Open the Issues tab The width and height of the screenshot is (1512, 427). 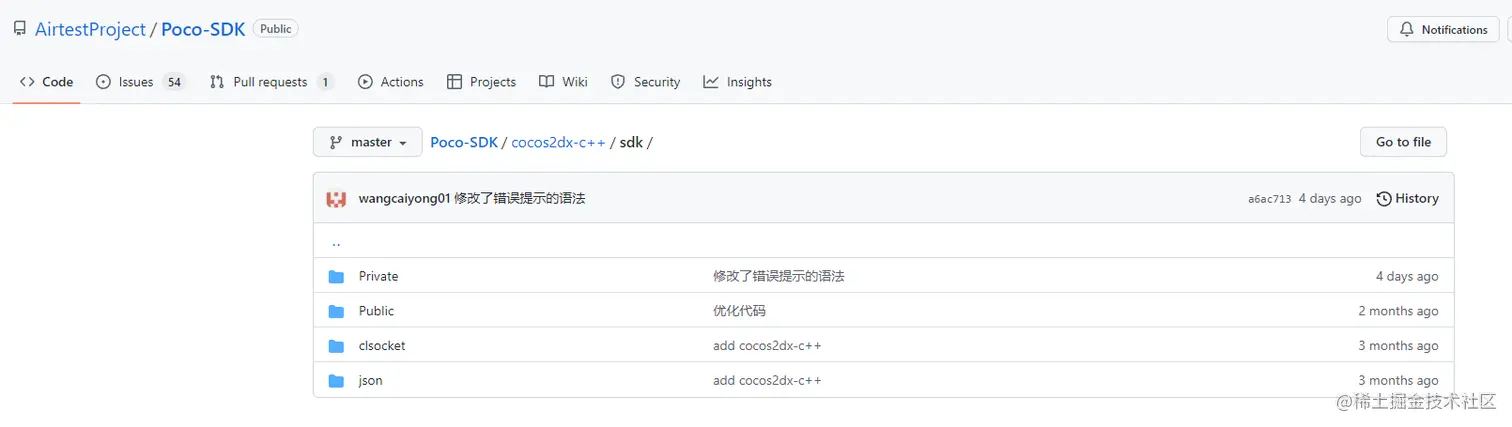[x=140, y=82]
